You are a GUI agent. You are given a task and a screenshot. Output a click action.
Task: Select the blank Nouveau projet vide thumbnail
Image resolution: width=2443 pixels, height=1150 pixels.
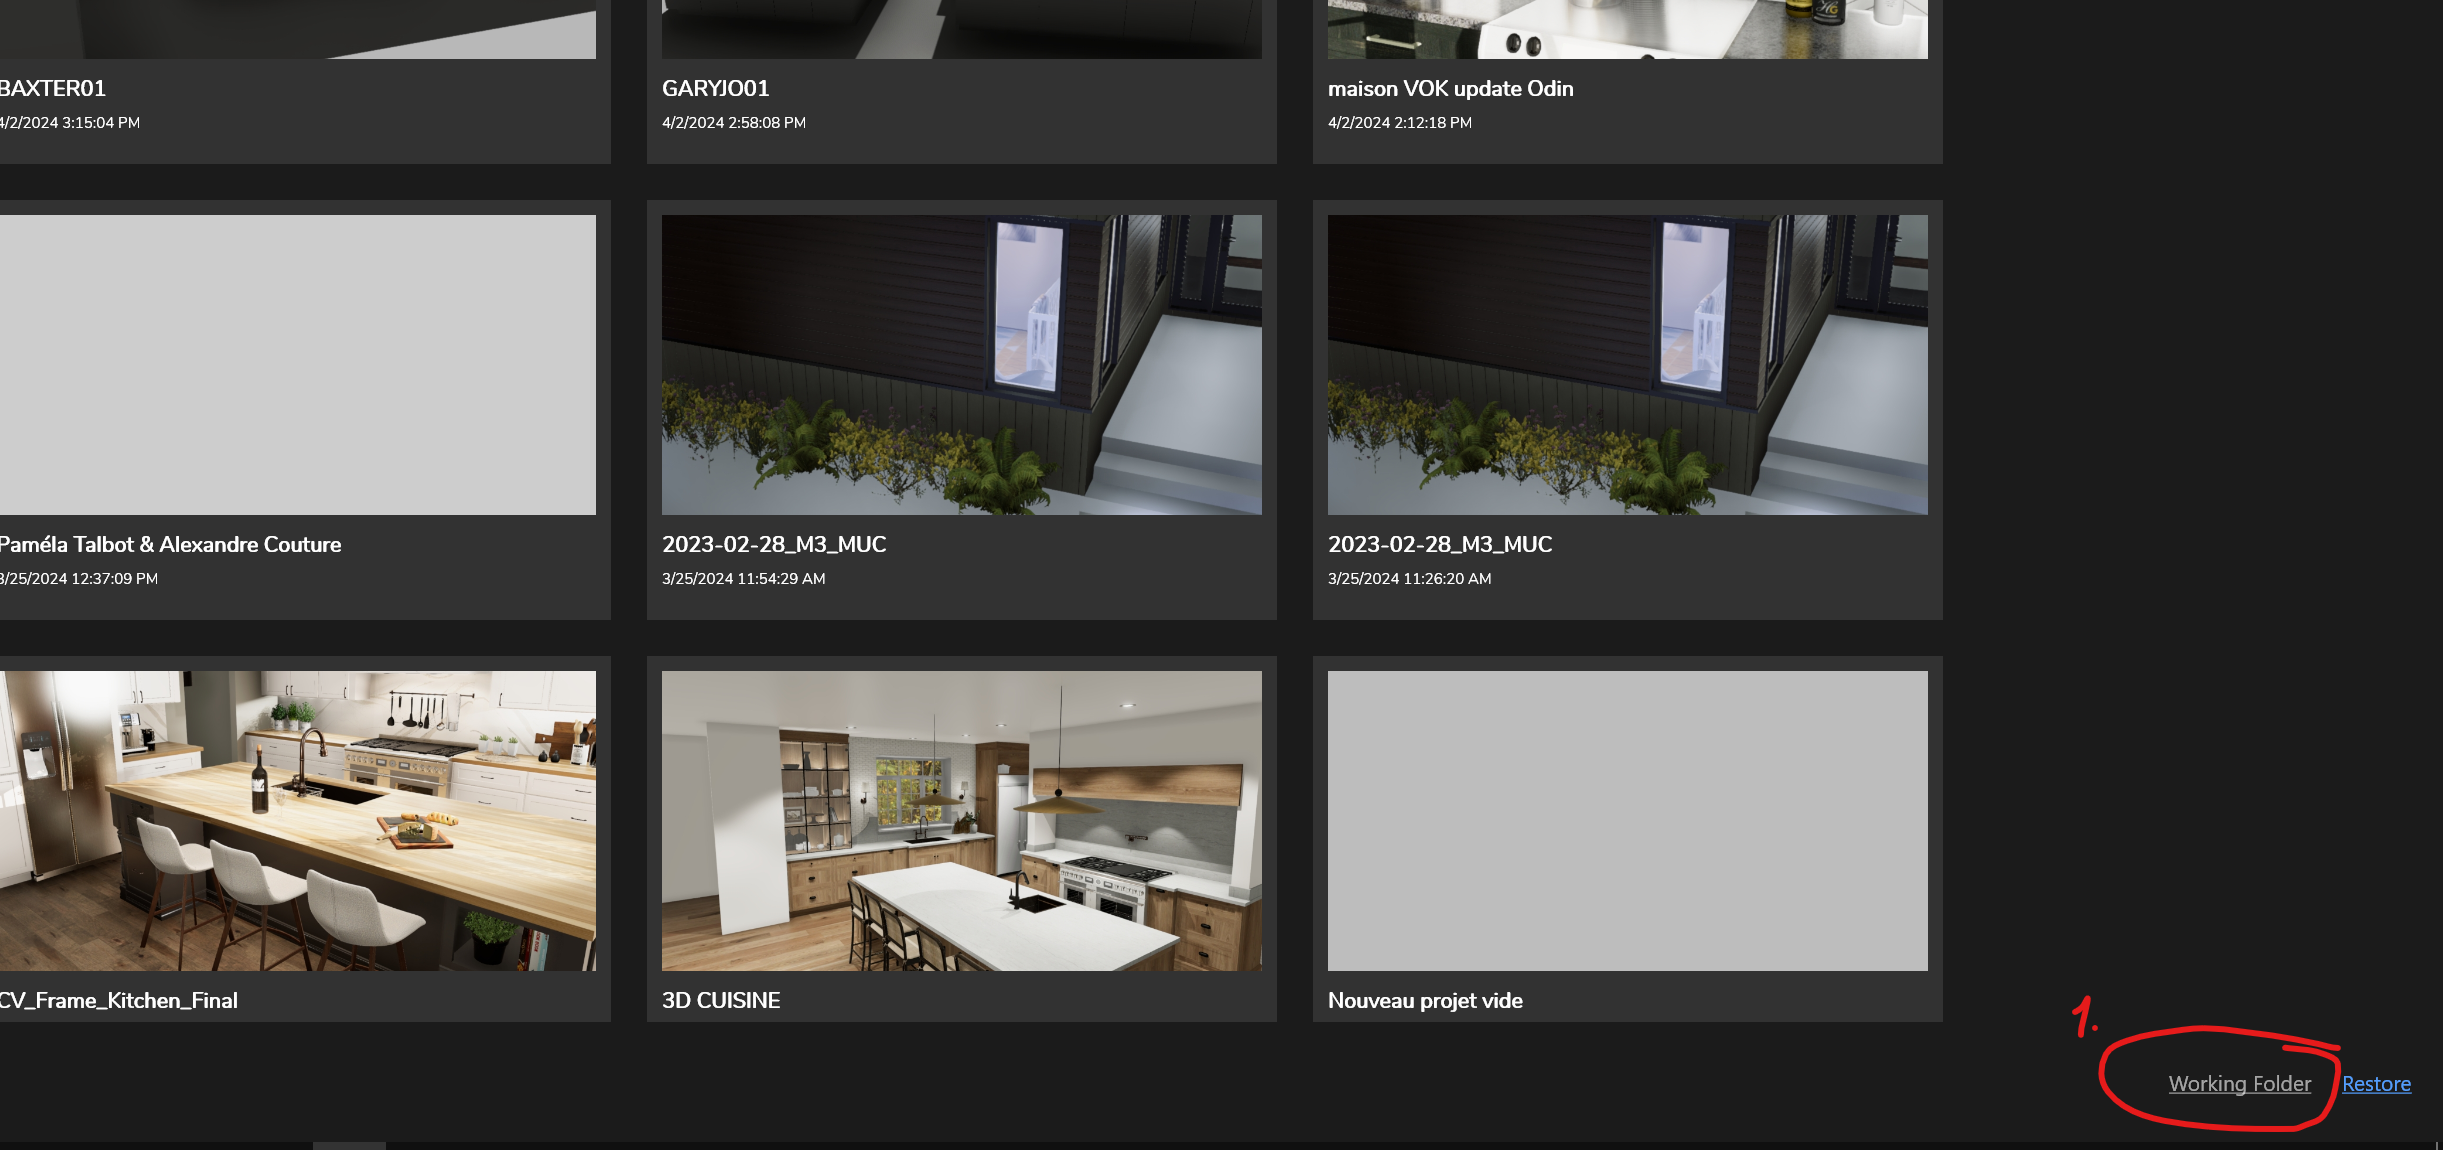tap(1627, 820)
